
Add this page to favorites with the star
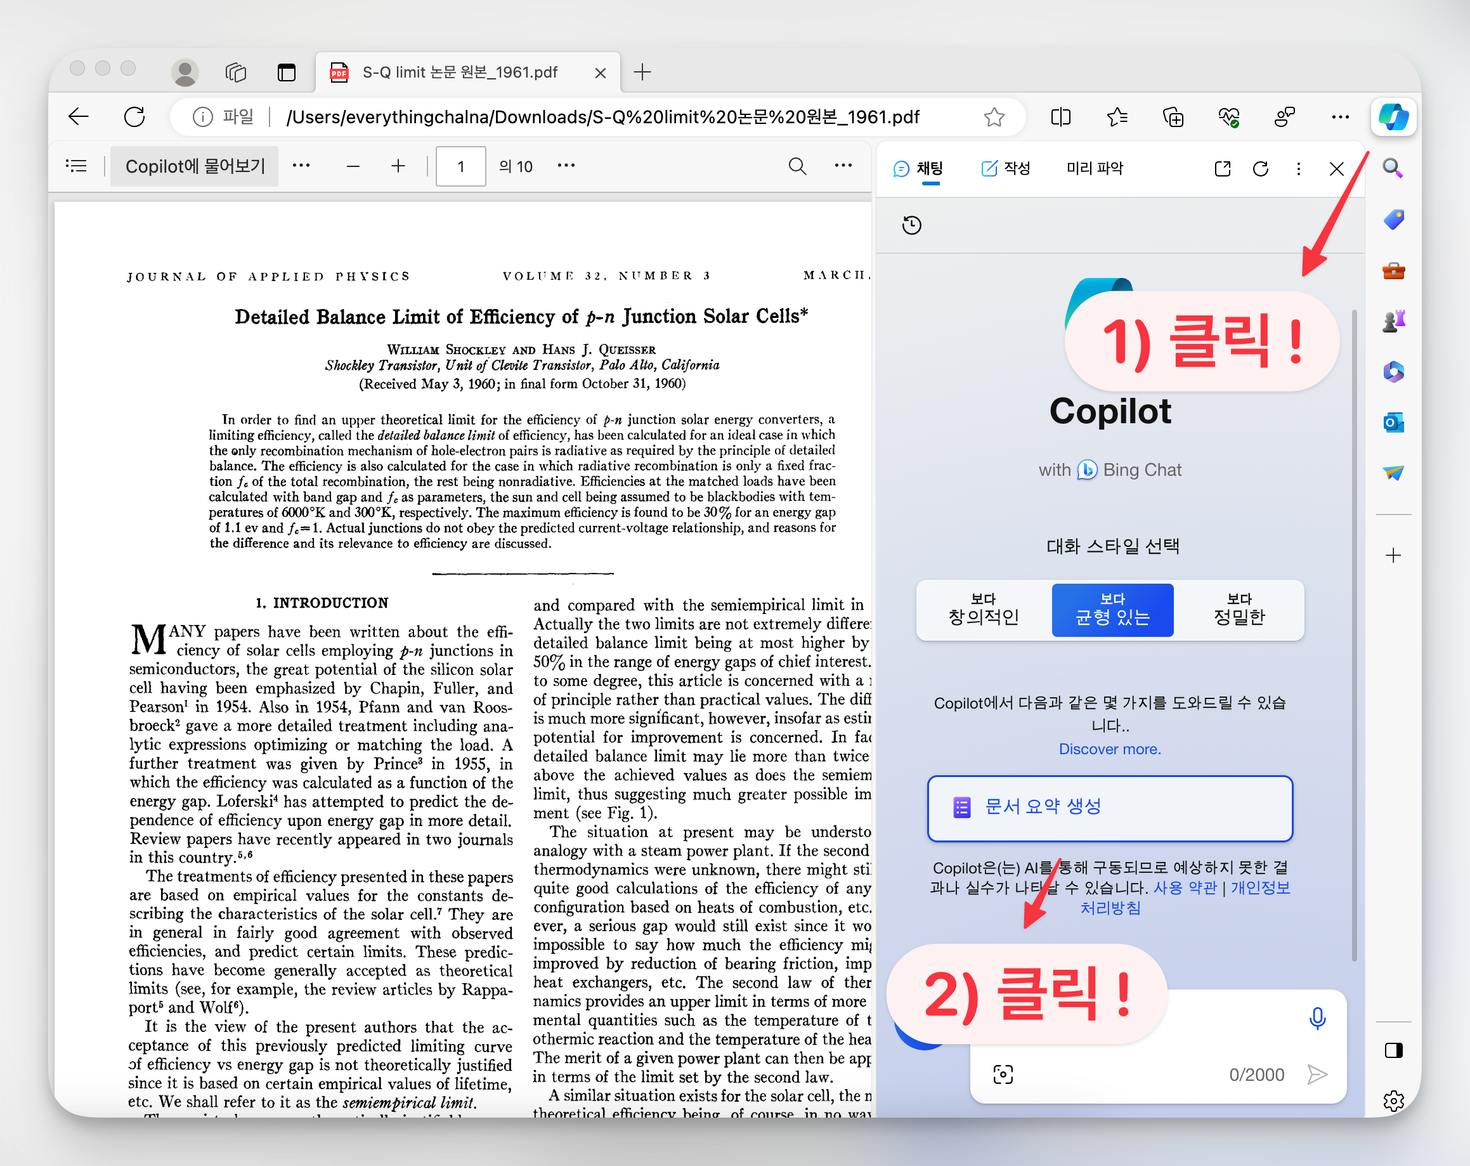(x=994, y=117)
